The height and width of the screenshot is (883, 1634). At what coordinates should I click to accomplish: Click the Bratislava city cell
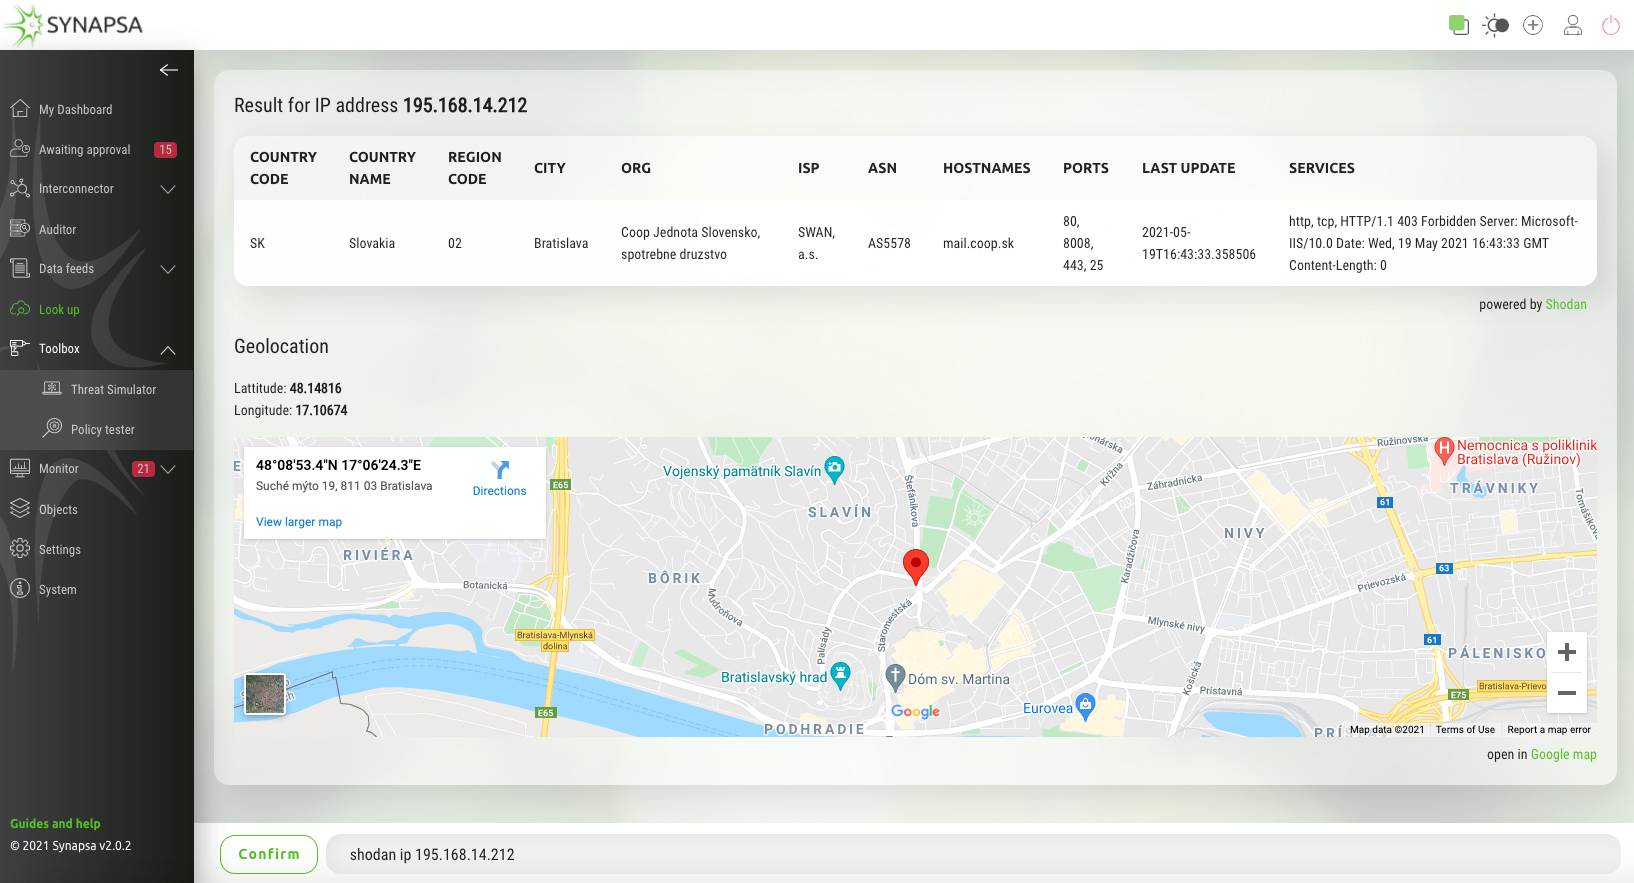(561, 244)
